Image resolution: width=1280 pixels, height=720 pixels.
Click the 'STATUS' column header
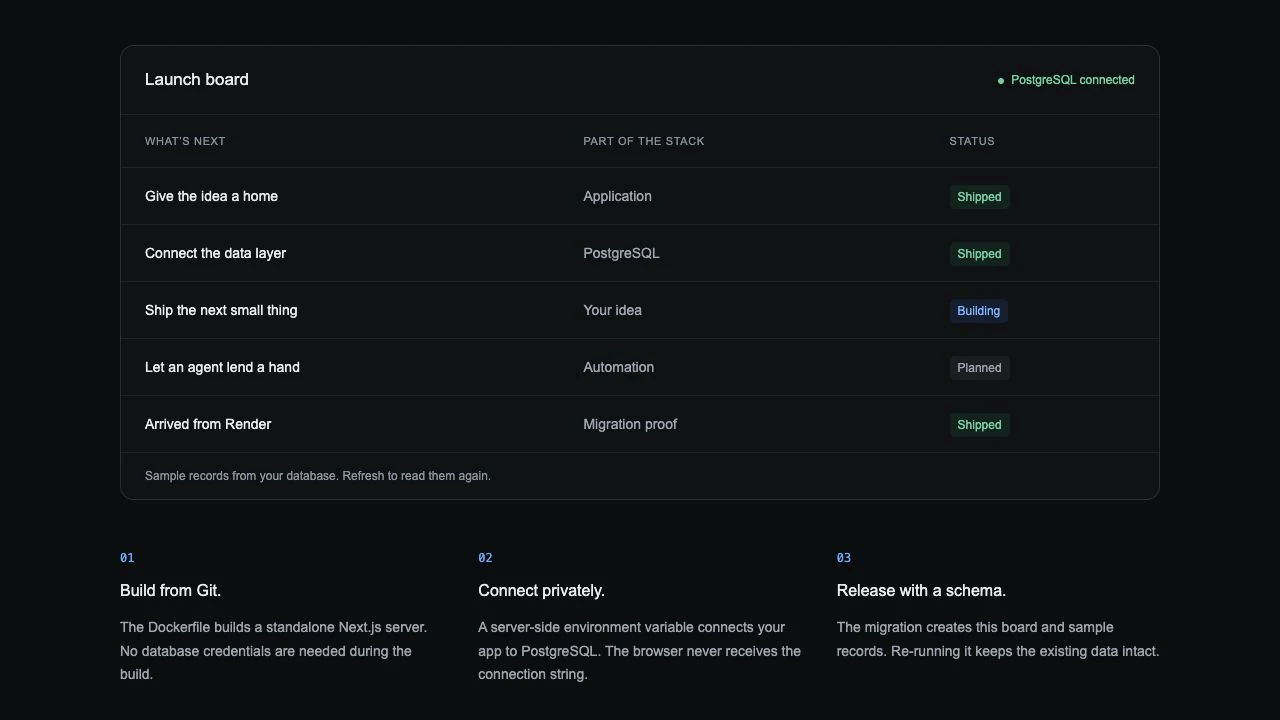[x=972, y=141]
